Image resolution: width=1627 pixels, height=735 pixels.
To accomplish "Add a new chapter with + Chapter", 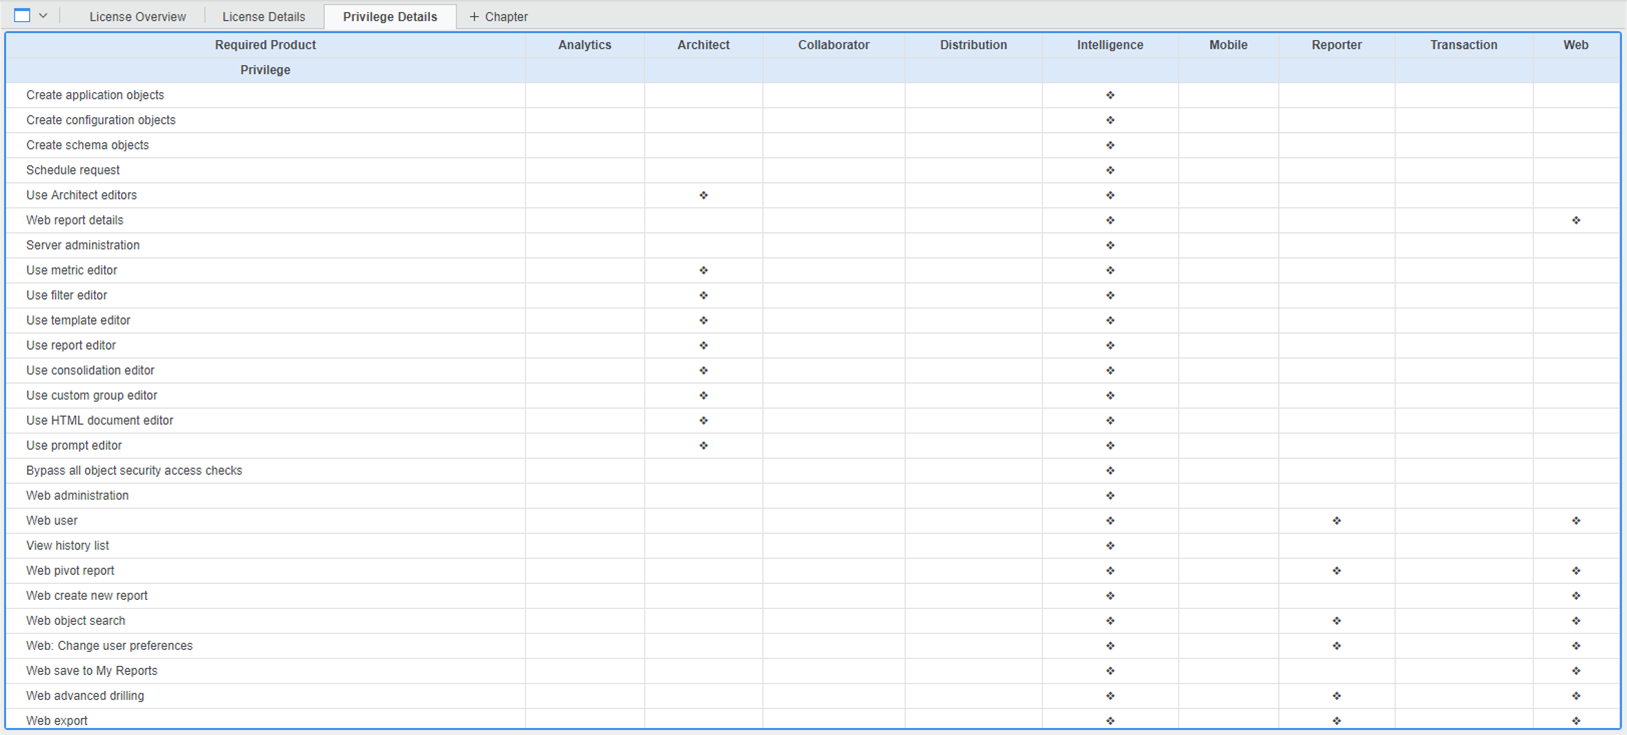I will (x=498, y=17).
